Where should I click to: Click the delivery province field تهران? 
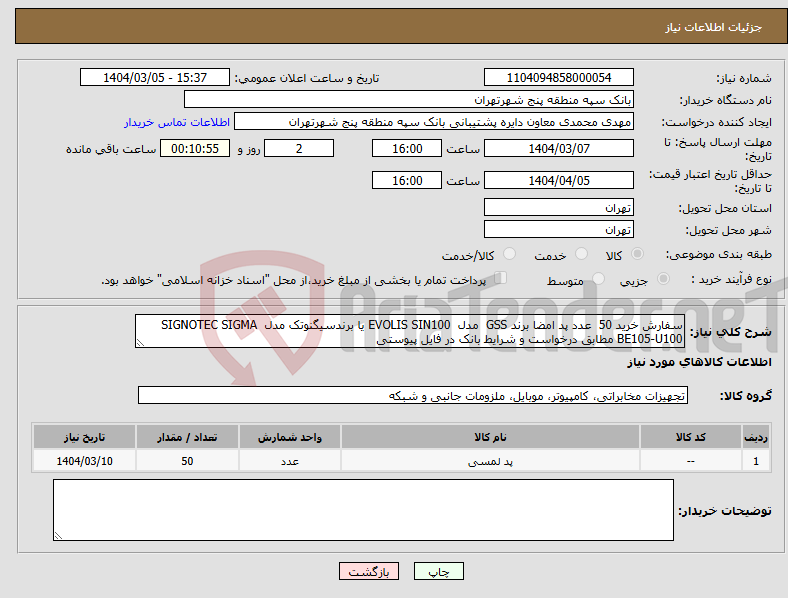[558, 207]
